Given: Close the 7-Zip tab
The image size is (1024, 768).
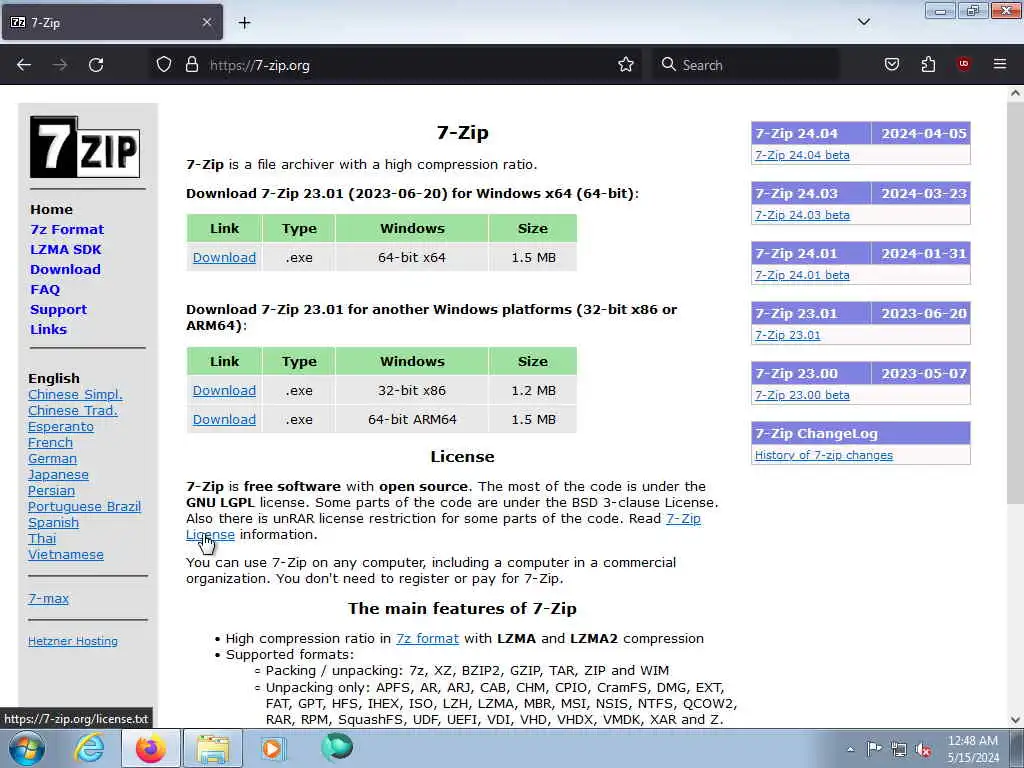Looking at the screenshot, I should point(207,22).
